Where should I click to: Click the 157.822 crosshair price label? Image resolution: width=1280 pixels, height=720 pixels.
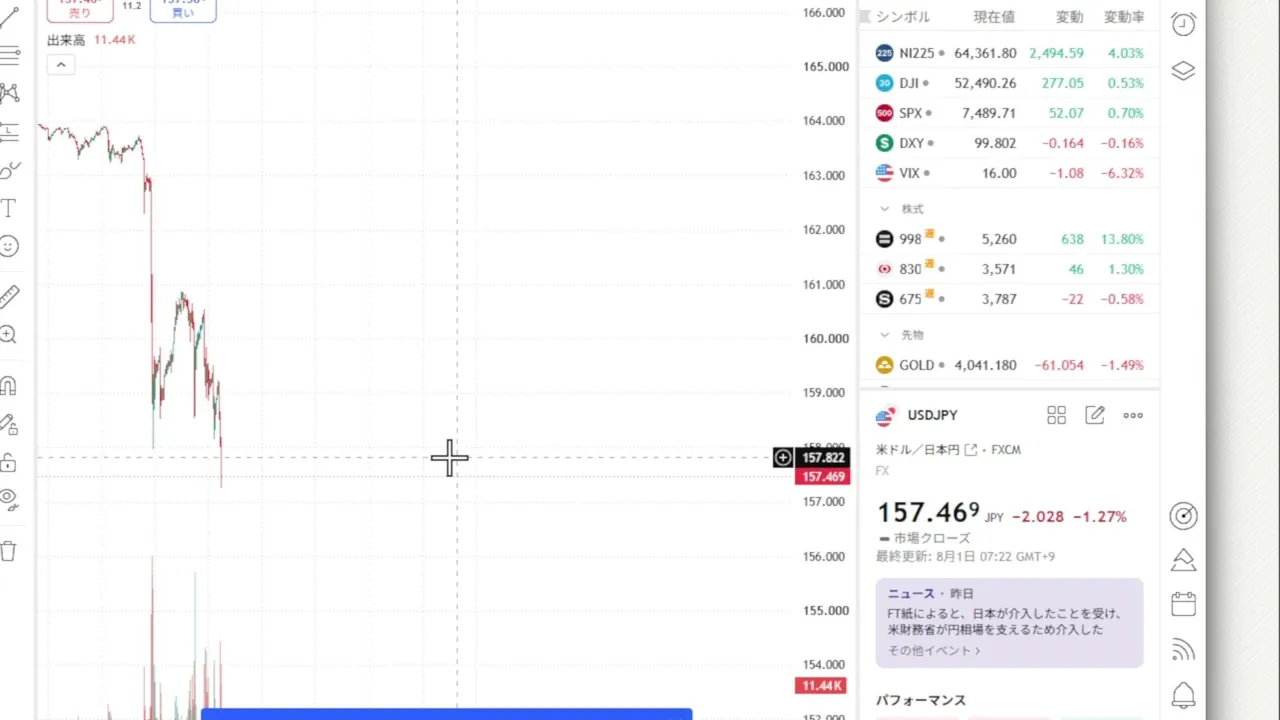coord(824,458)
